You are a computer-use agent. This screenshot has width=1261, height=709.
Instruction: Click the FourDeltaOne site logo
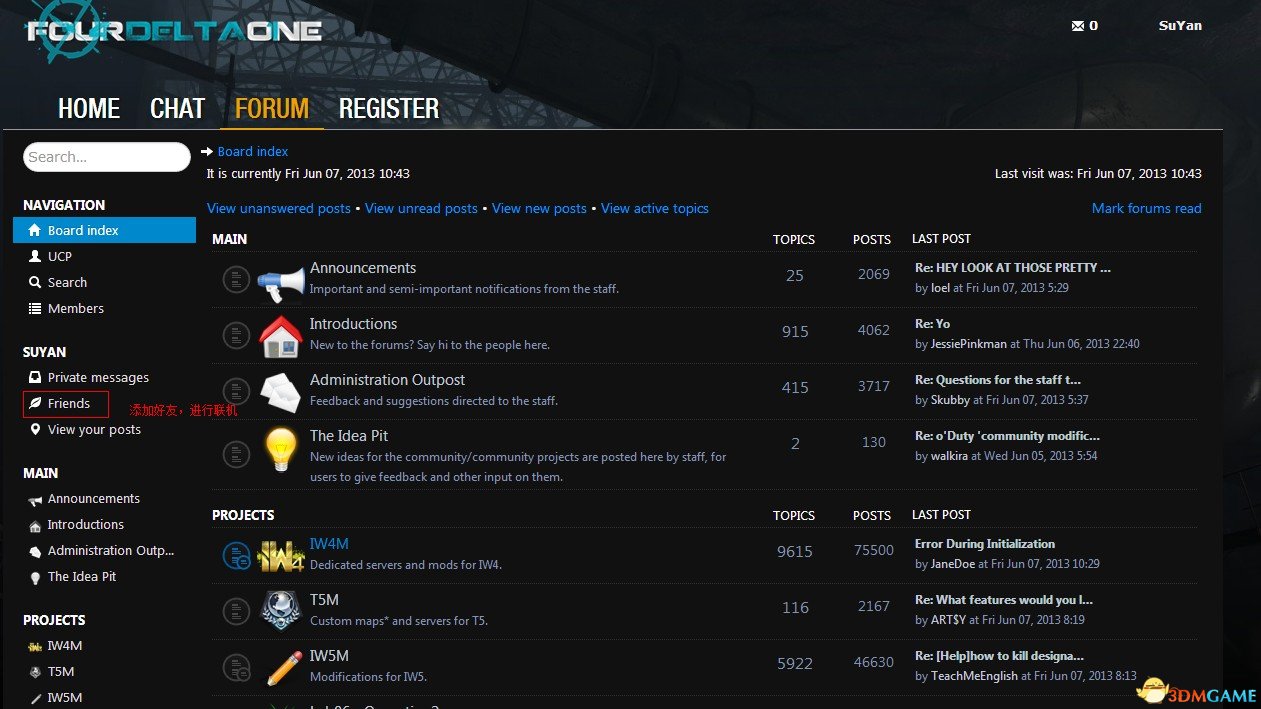(x=174, y=31)
